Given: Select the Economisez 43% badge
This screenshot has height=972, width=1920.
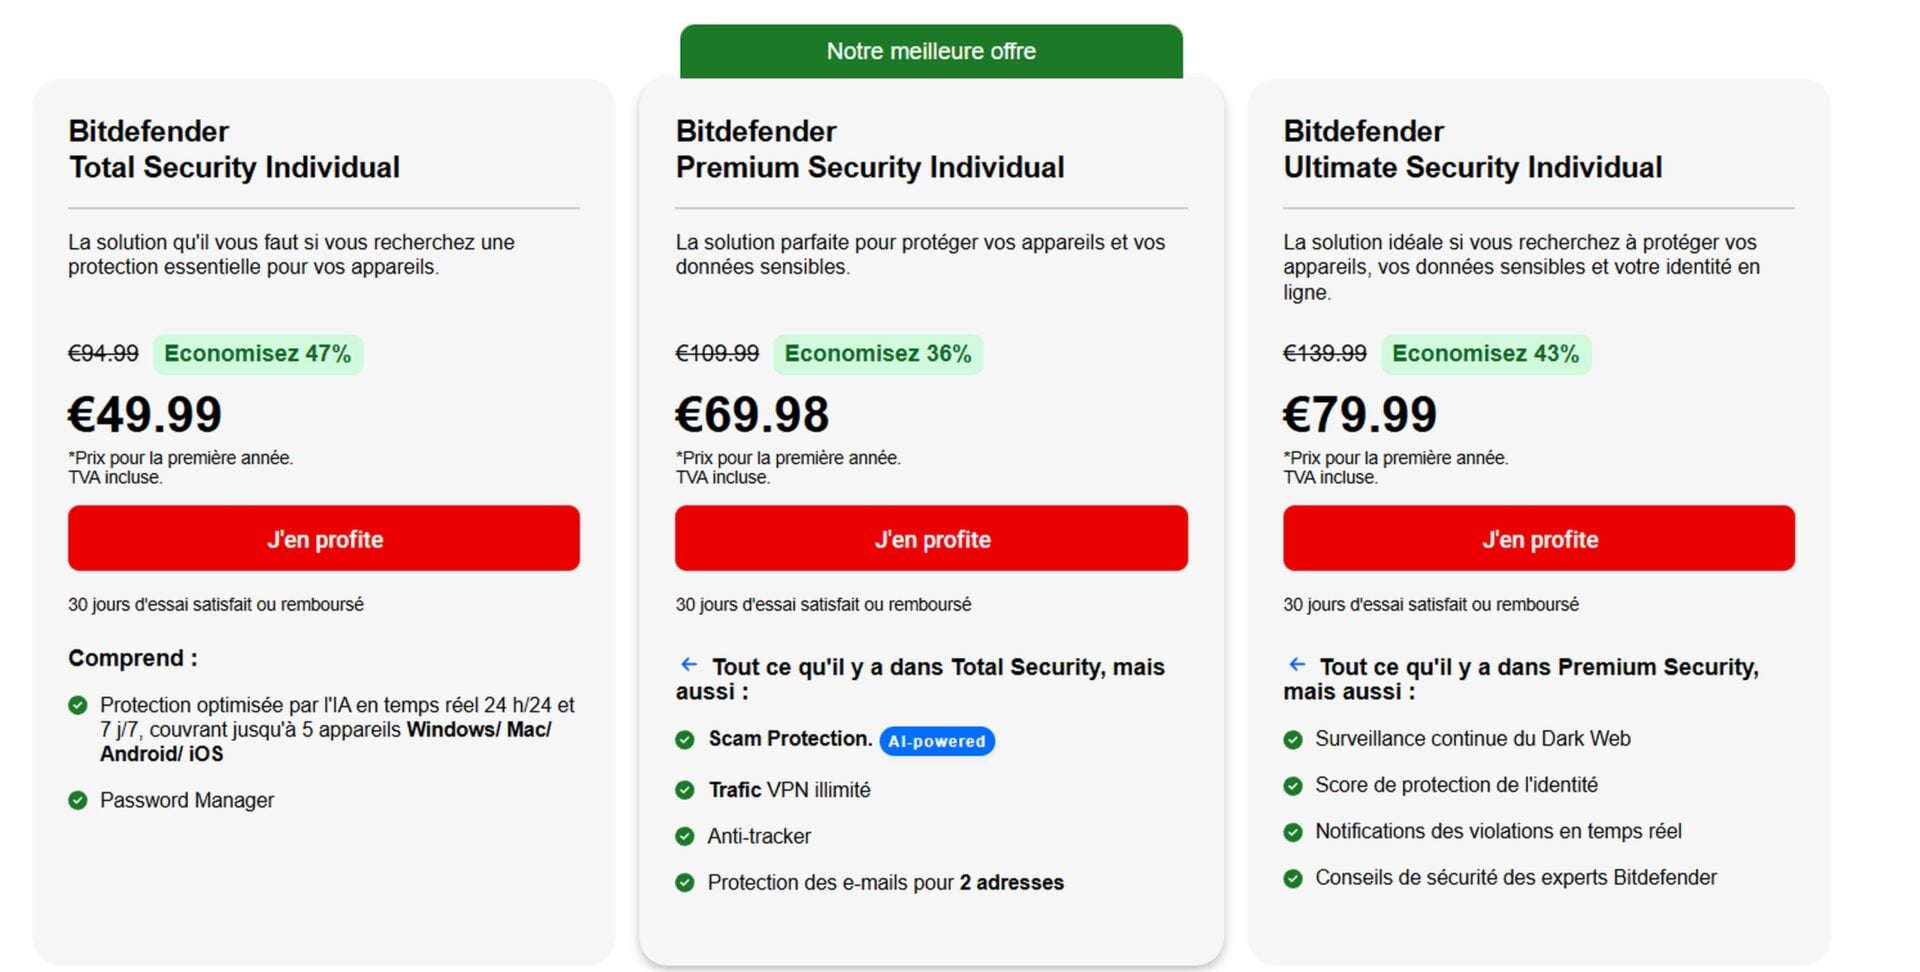Looking at the screenshot, I should click(x=1486, y=354).
